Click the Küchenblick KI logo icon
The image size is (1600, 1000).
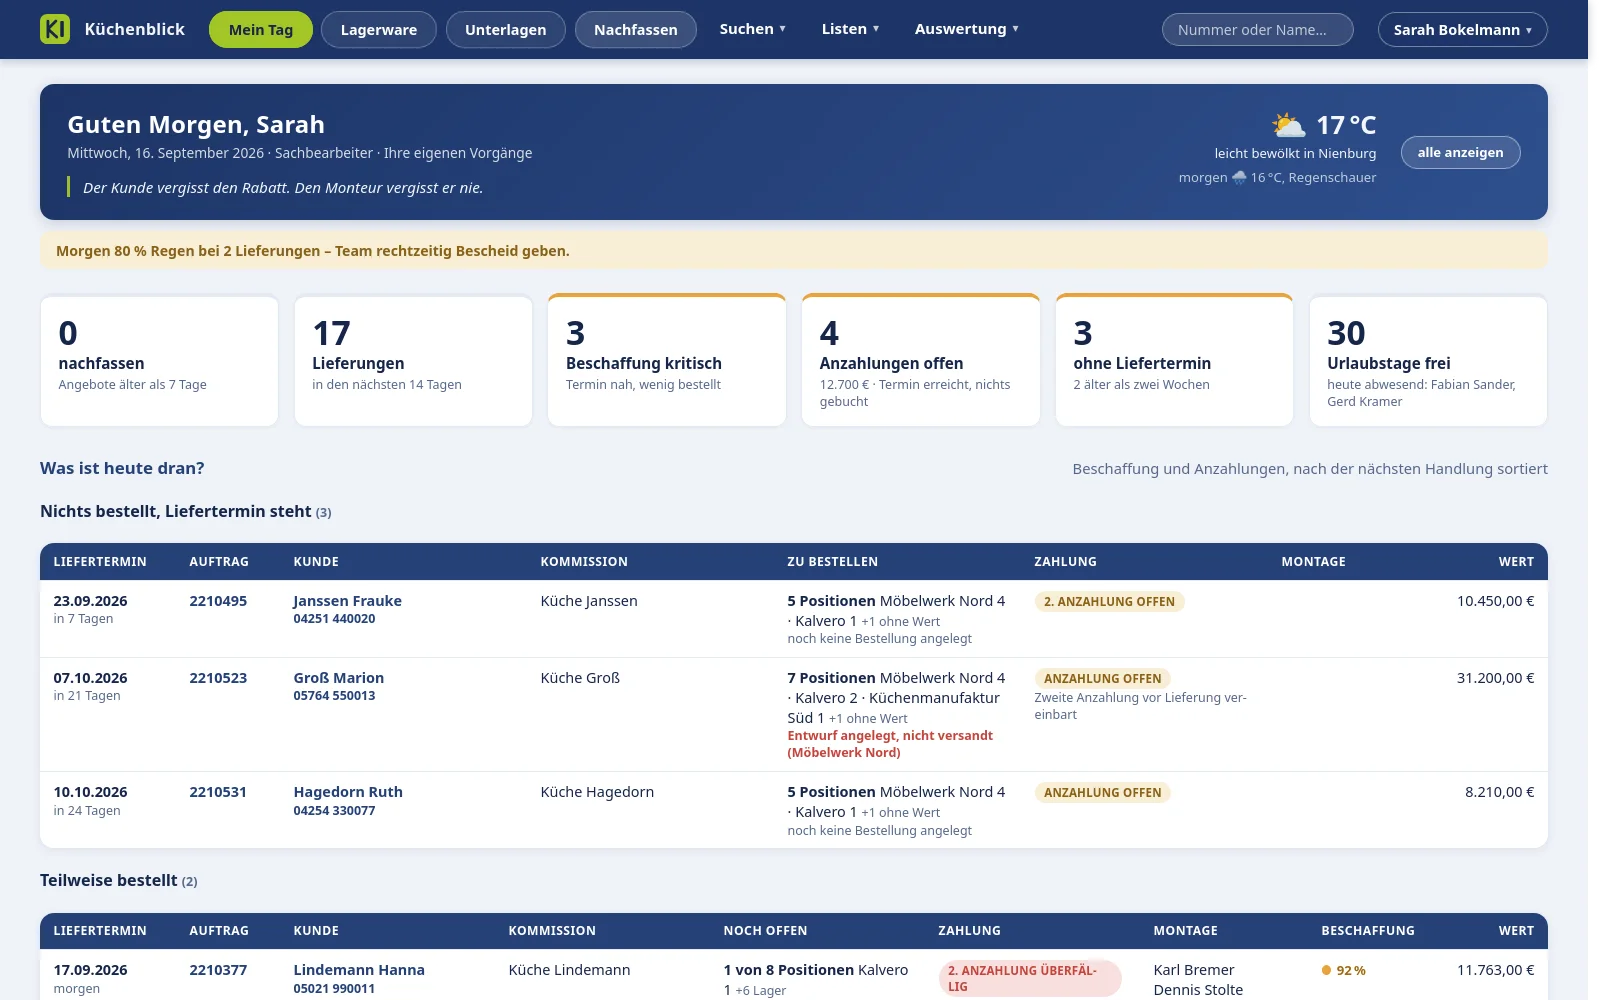pyautogui.click(x=55, y=29)
